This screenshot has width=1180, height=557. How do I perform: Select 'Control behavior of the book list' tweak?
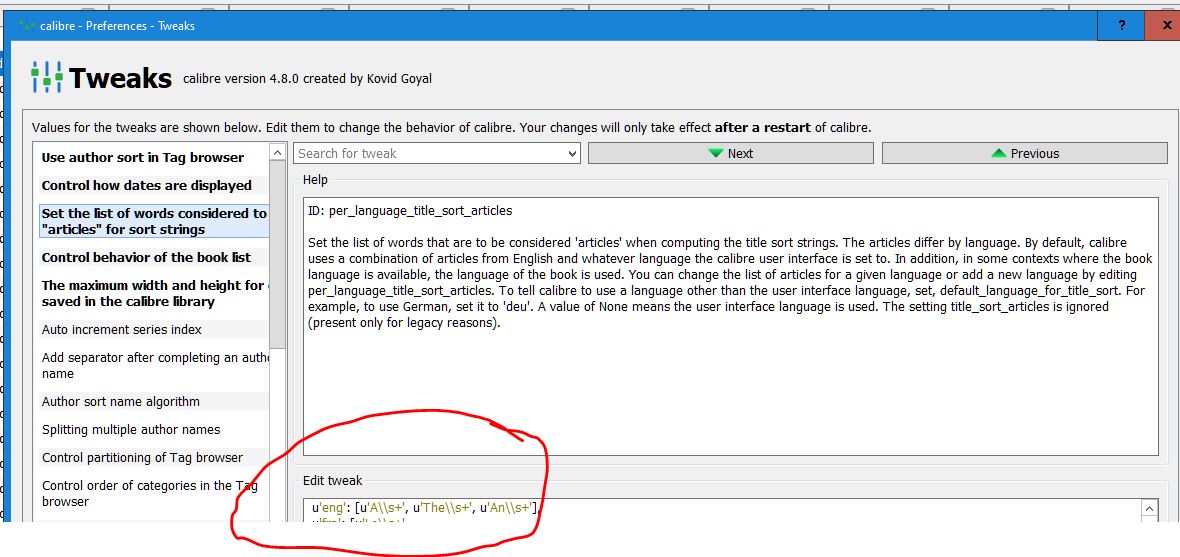coord(154,257)
